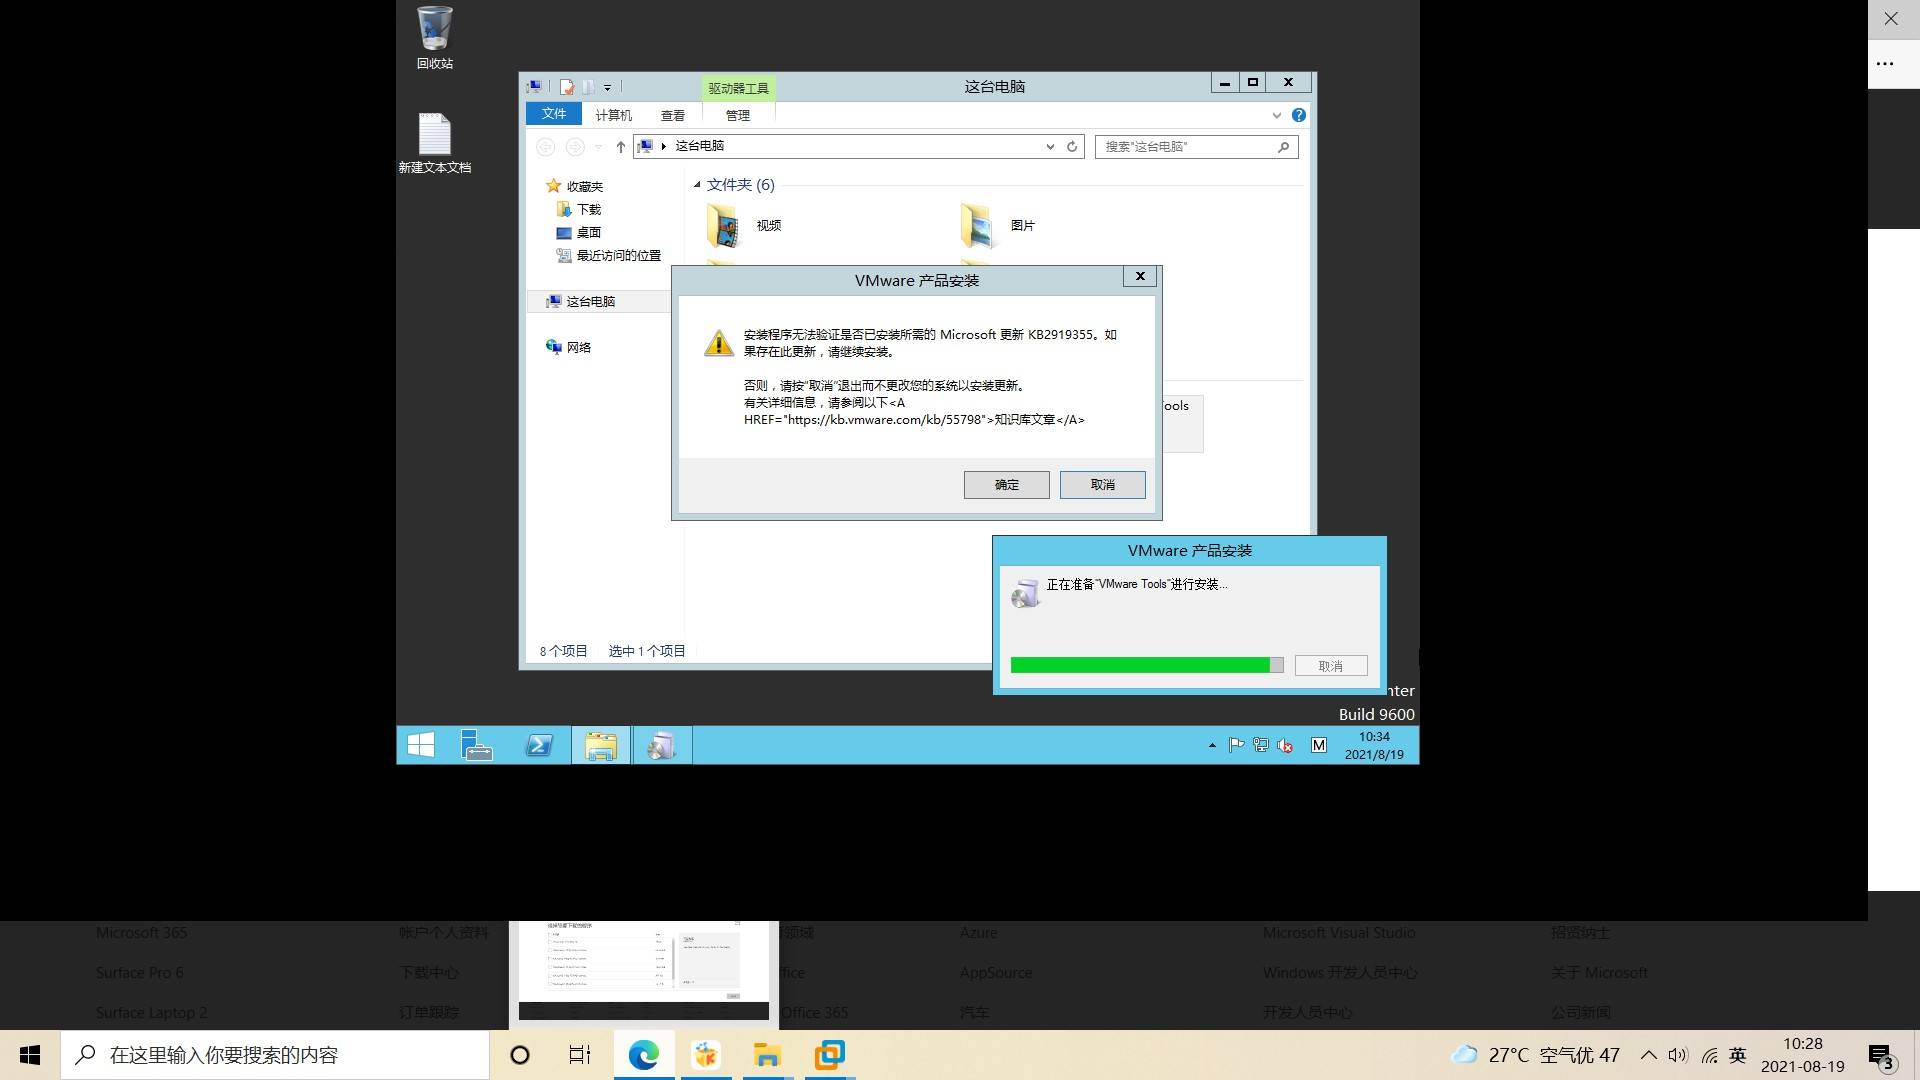Click the weather 27°C 空气优 47 widget
The height and width of the screenshot is (1080, 1920).
click(x=1536, y=1055)
